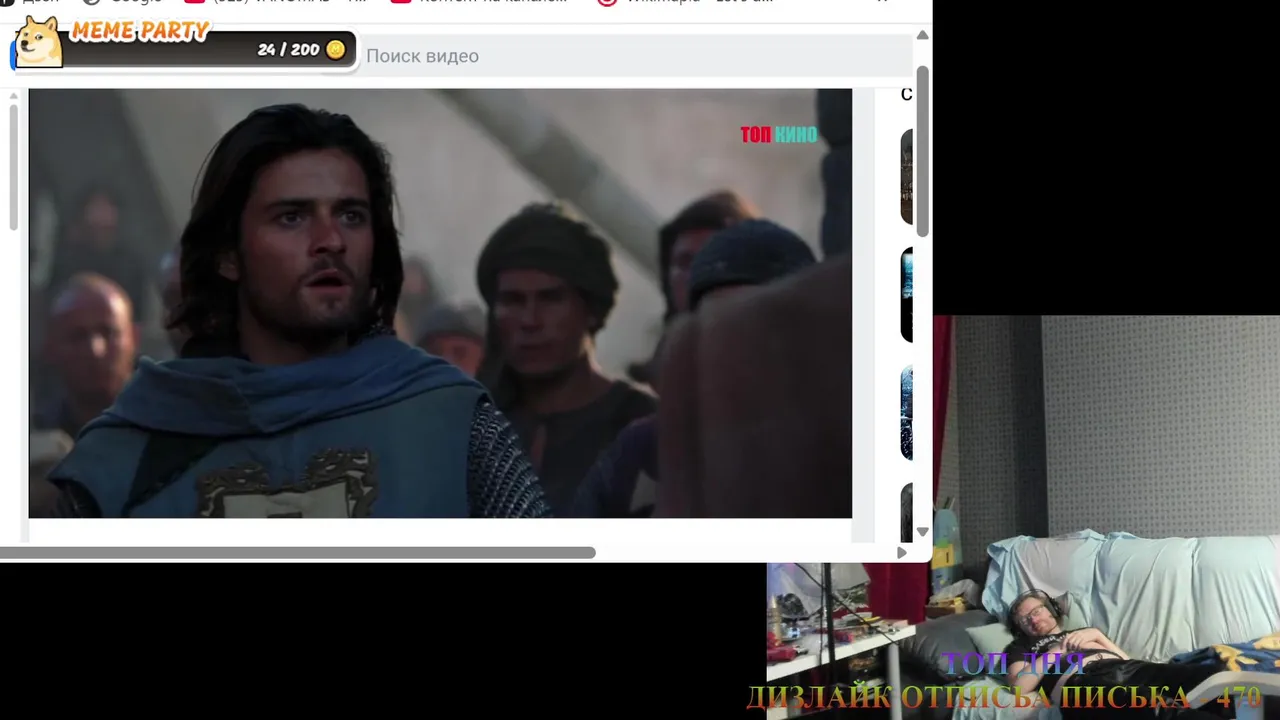The height and width of the screenshot is (720, 1280).
Task: Click the vertical scrollbar thumb on the right
Action: point(922,152)
